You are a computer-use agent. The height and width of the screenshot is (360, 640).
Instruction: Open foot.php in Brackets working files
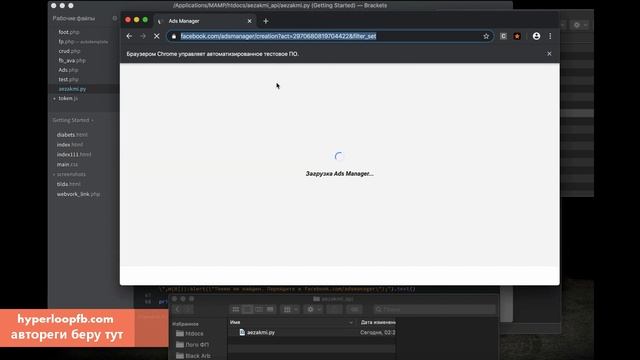pos(69,32)
